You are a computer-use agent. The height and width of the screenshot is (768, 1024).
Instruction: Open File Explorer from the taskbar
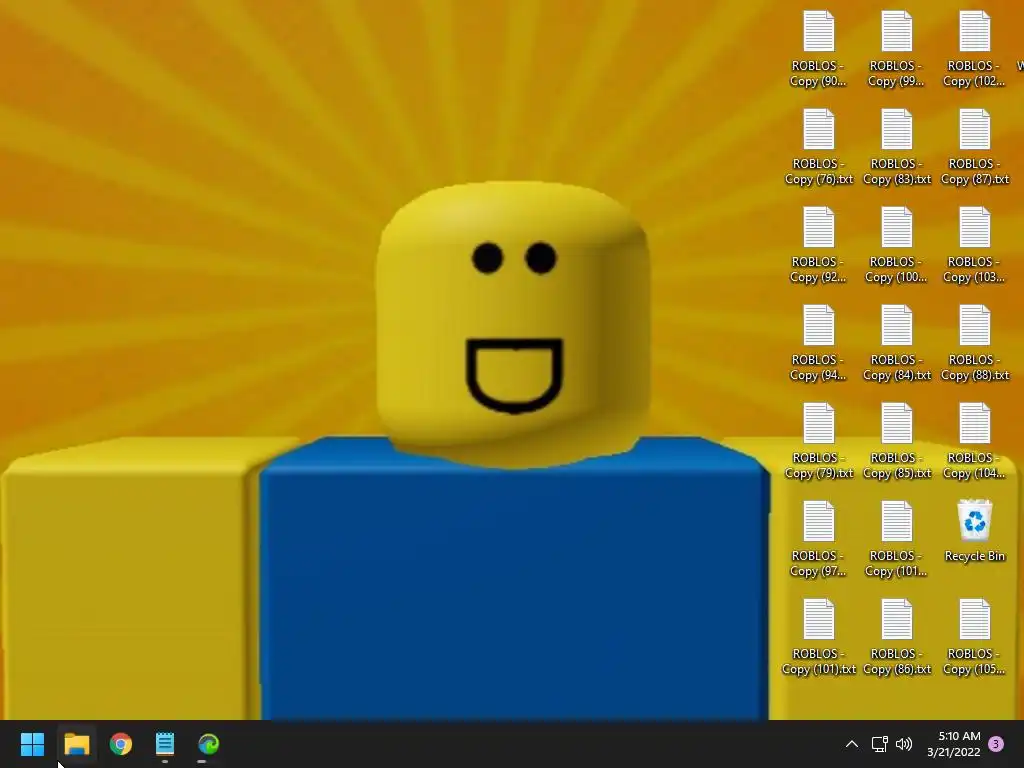click(x=76, y=744)
